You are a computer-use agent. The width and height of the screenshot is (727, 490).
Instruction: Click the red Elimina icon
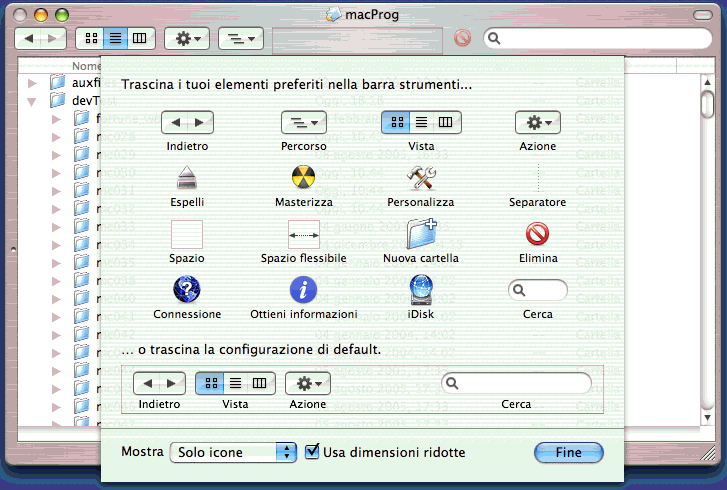tap(537, 234)
